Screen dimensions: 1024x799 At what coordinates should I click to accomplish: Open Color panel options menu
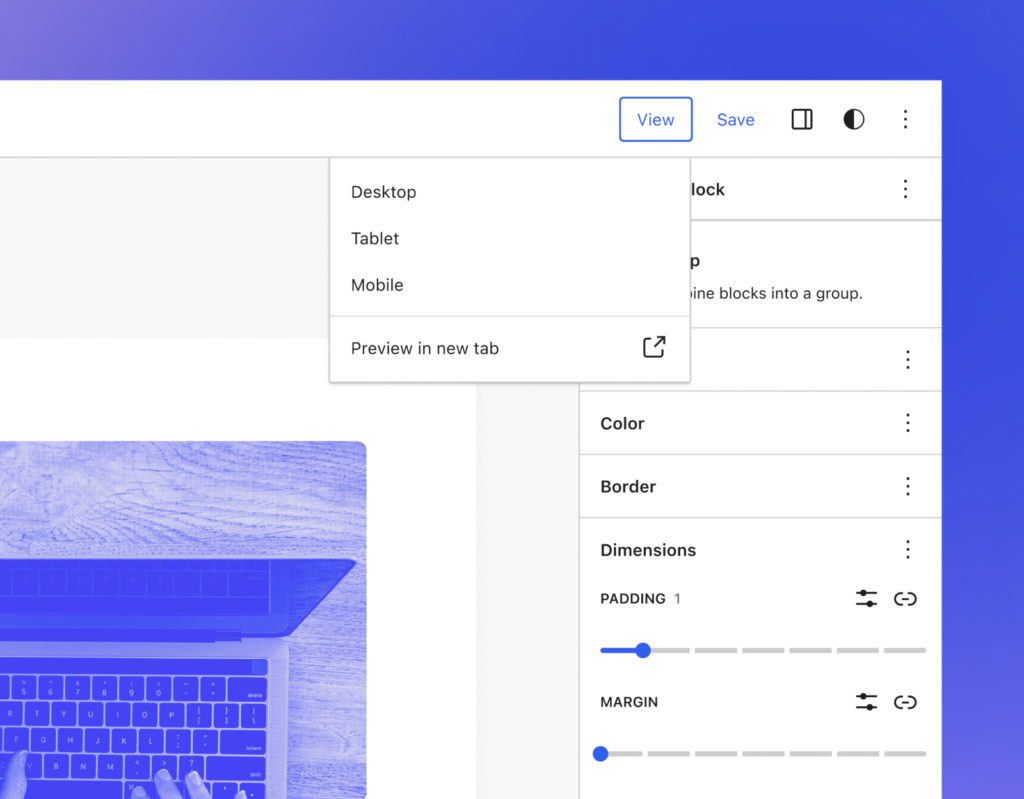coord(908,423)
